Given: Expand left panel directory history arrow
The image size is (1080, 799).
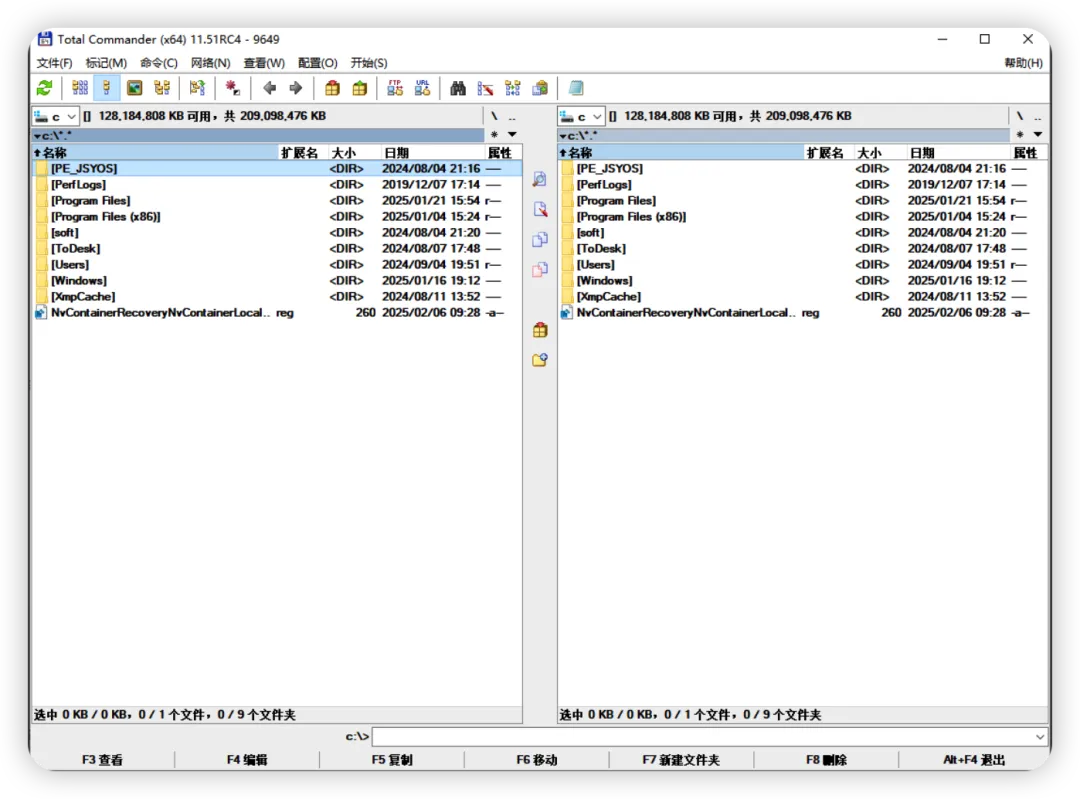Looking at the screenshot, I should click(512, 134).
